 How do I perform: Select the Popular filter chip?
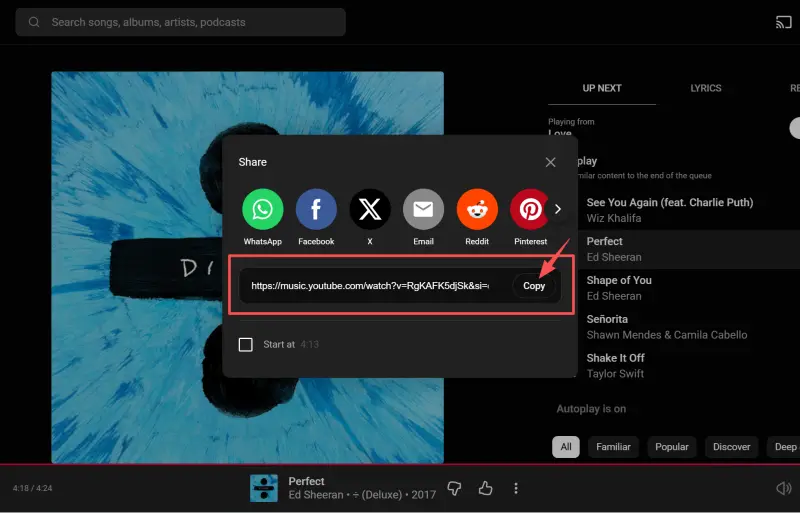pyautogui.click(x=672, y=447)
